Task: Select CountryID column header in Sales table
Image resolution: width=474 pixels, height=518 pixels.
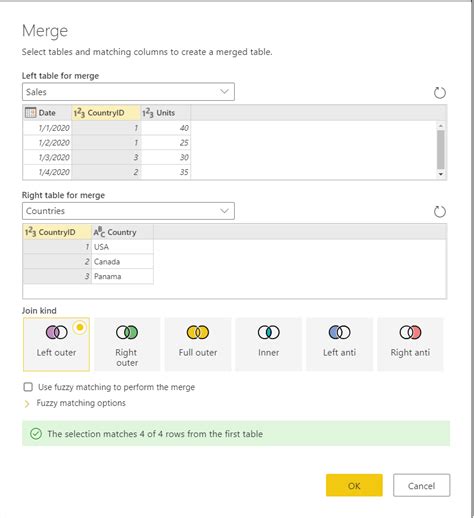Action: click(106, 113)
